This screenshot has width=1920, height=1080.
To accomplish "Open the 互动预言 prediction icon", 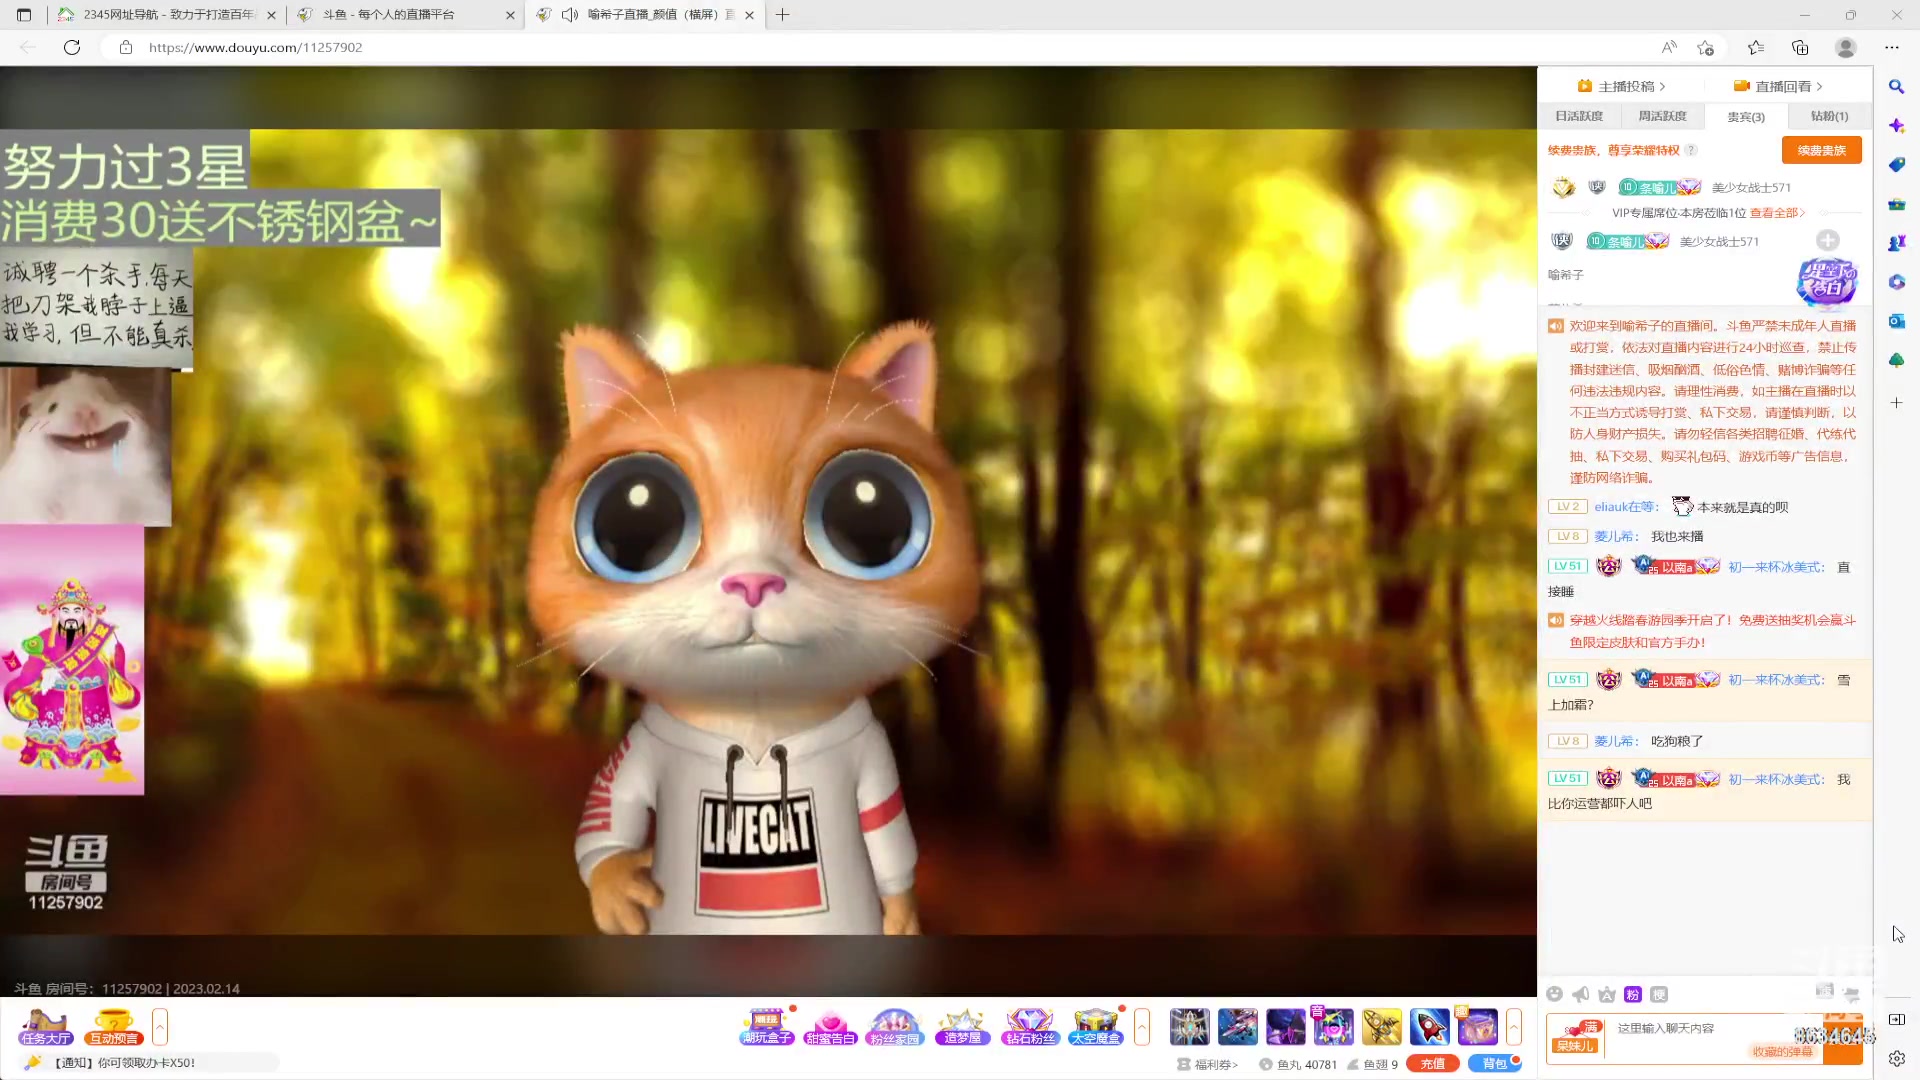I will pos(113,1026).
